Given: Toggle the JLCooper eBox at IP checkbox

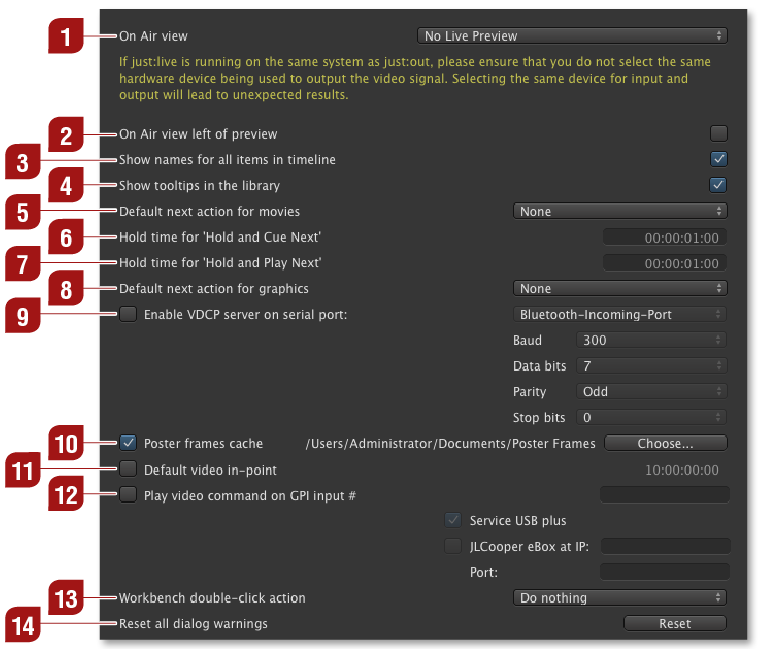Looking at the screenshot, I should (x=453, y=546).
